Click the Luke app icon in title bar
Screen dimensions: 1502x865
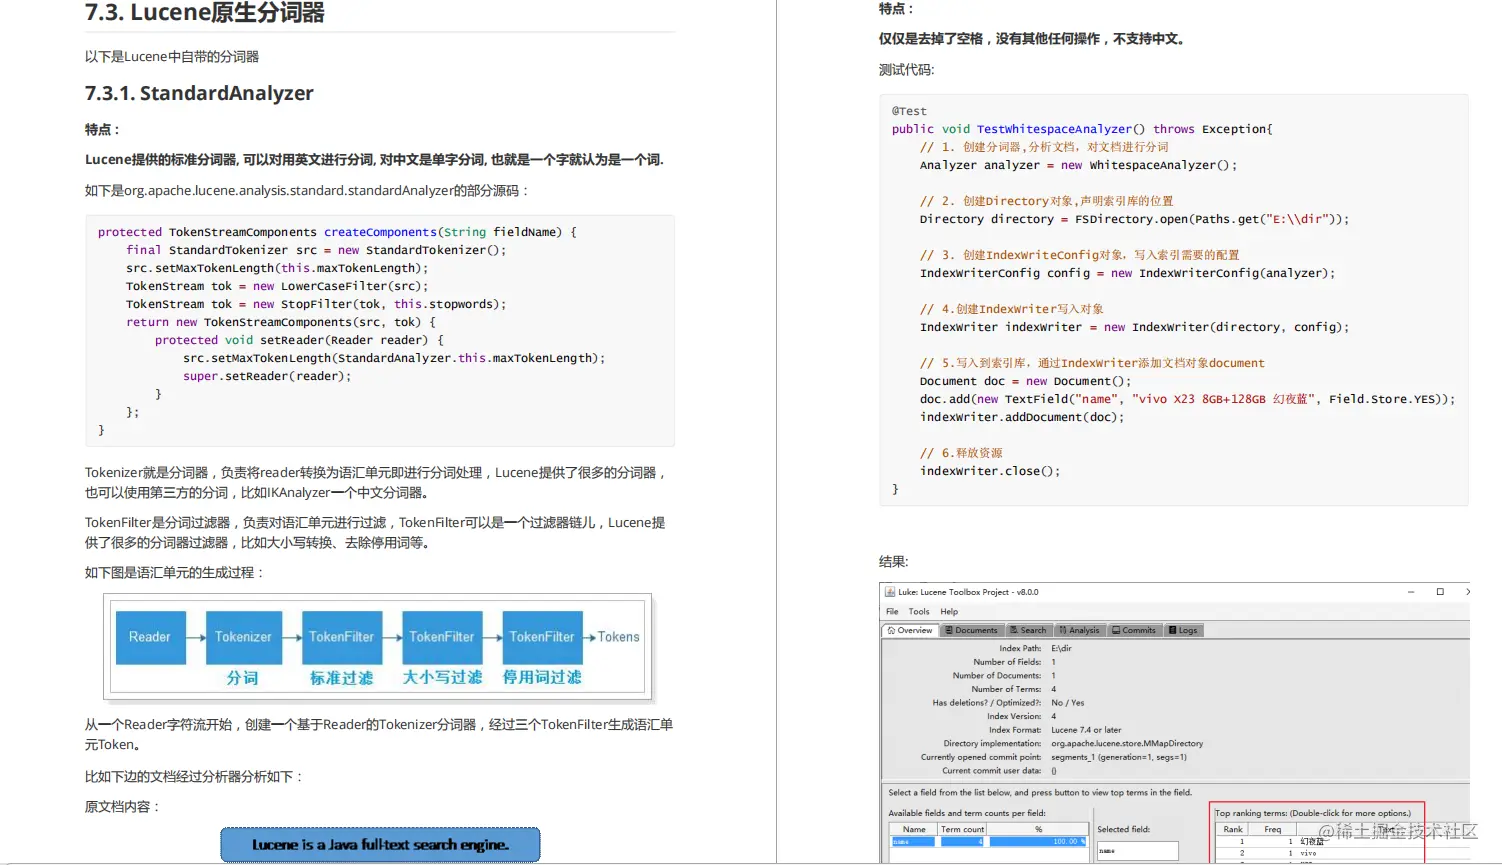pyautogui.click(x=890, y=592)
